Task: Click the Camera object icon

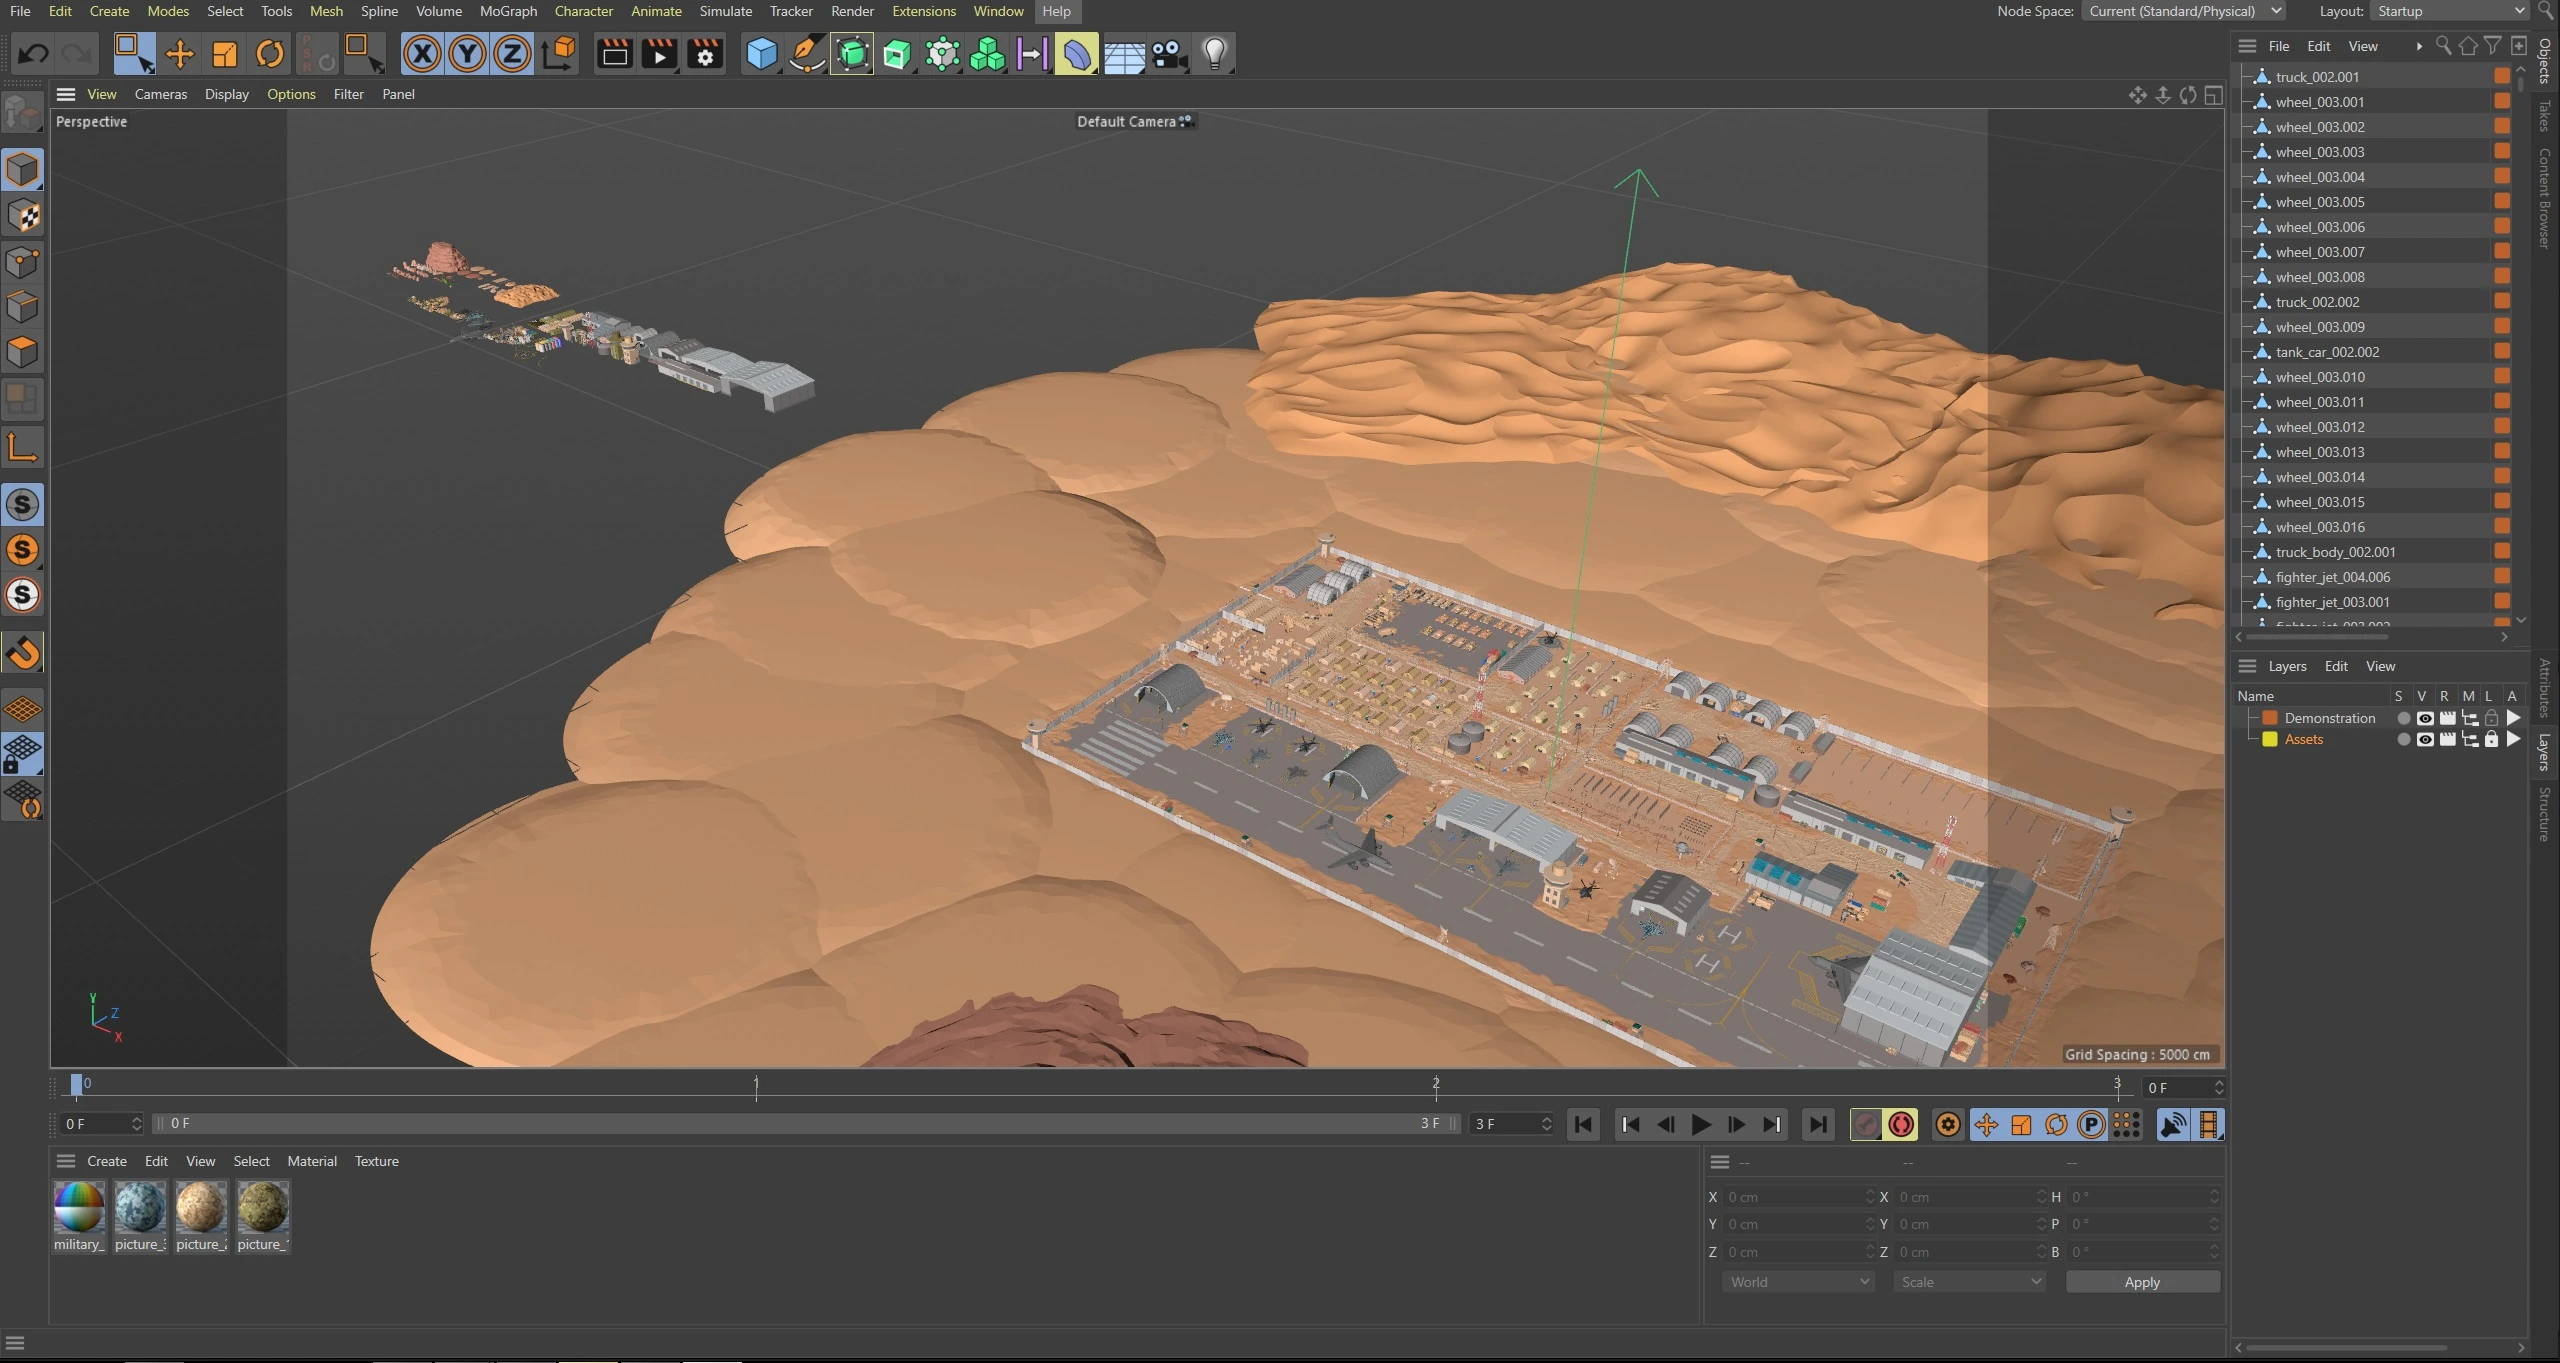Action: tap(1168, 54)
